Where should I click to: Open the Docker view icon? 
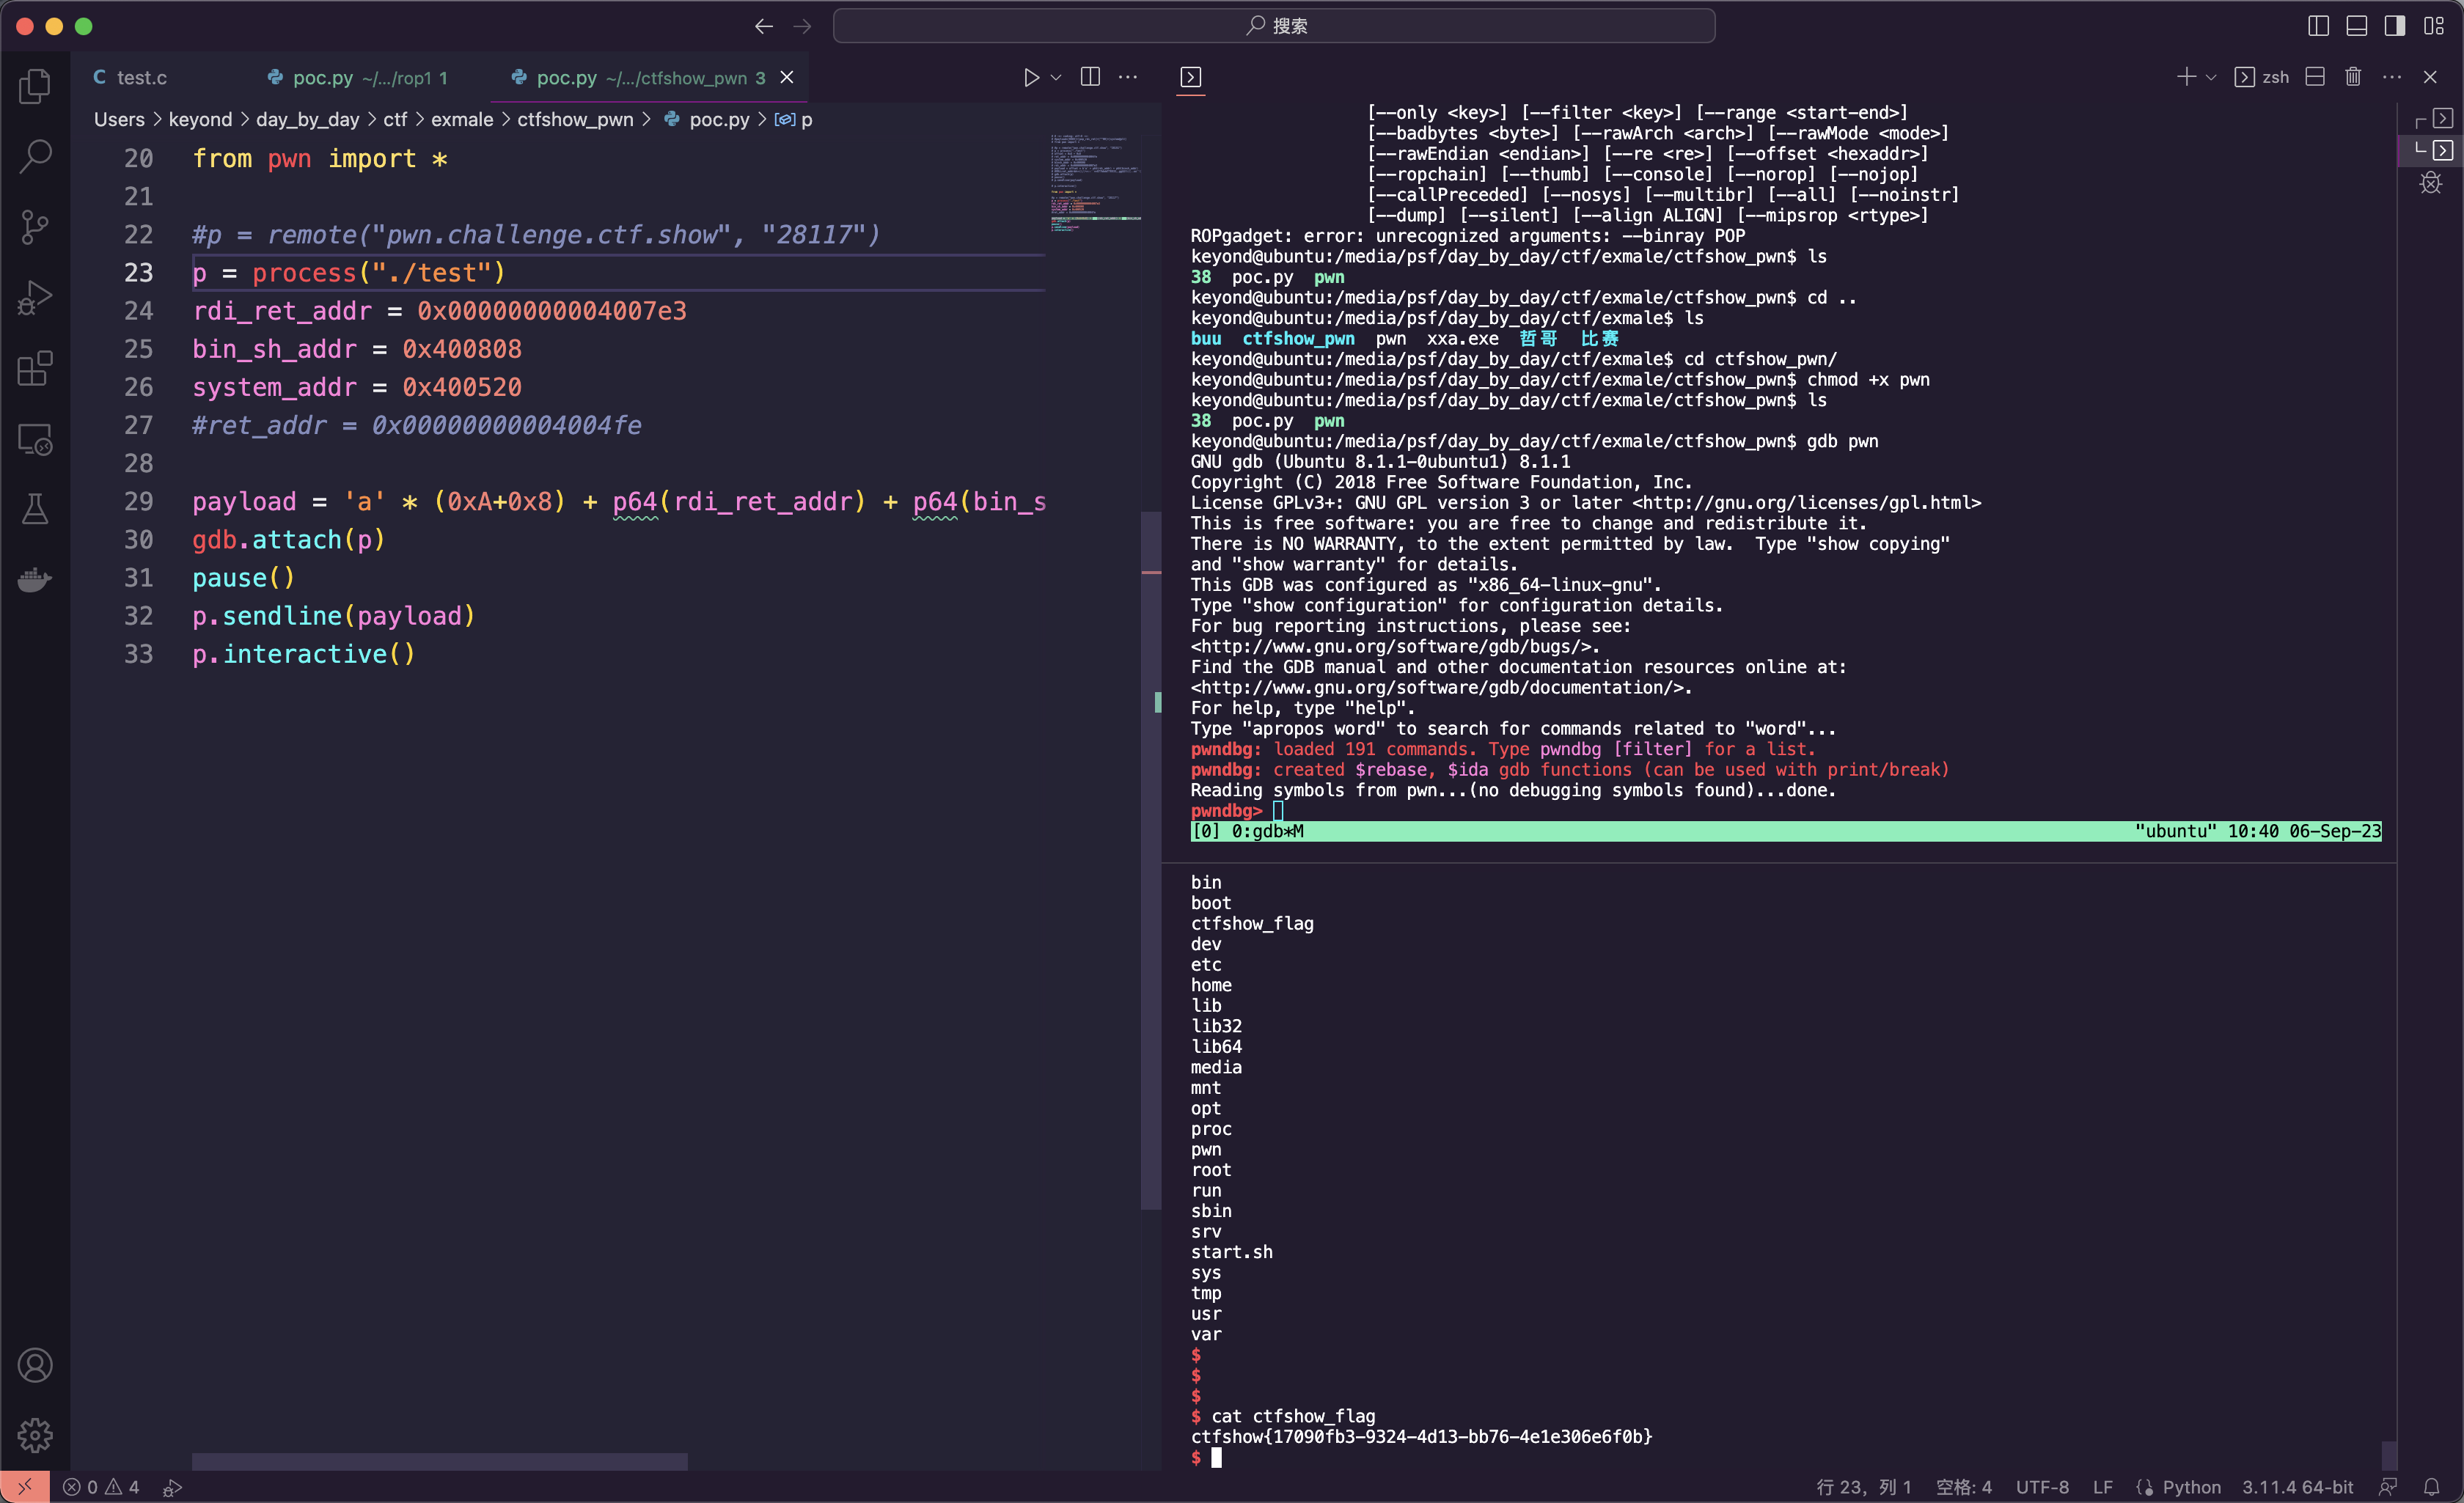(35, 580)
